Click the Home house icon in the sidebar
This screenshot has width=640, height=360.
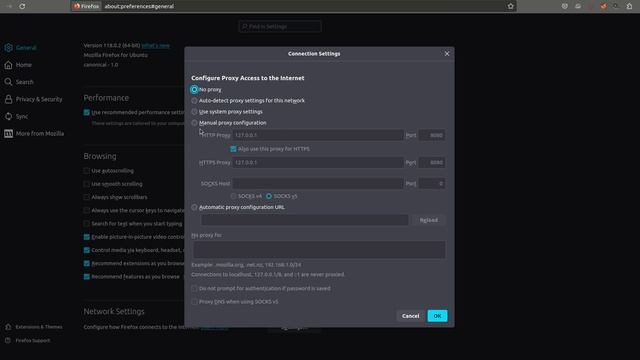pos(9,65)
